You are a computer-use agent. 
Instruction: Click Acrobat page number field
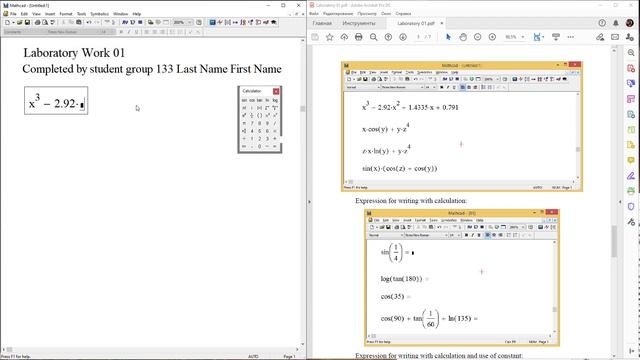[418, 37]
